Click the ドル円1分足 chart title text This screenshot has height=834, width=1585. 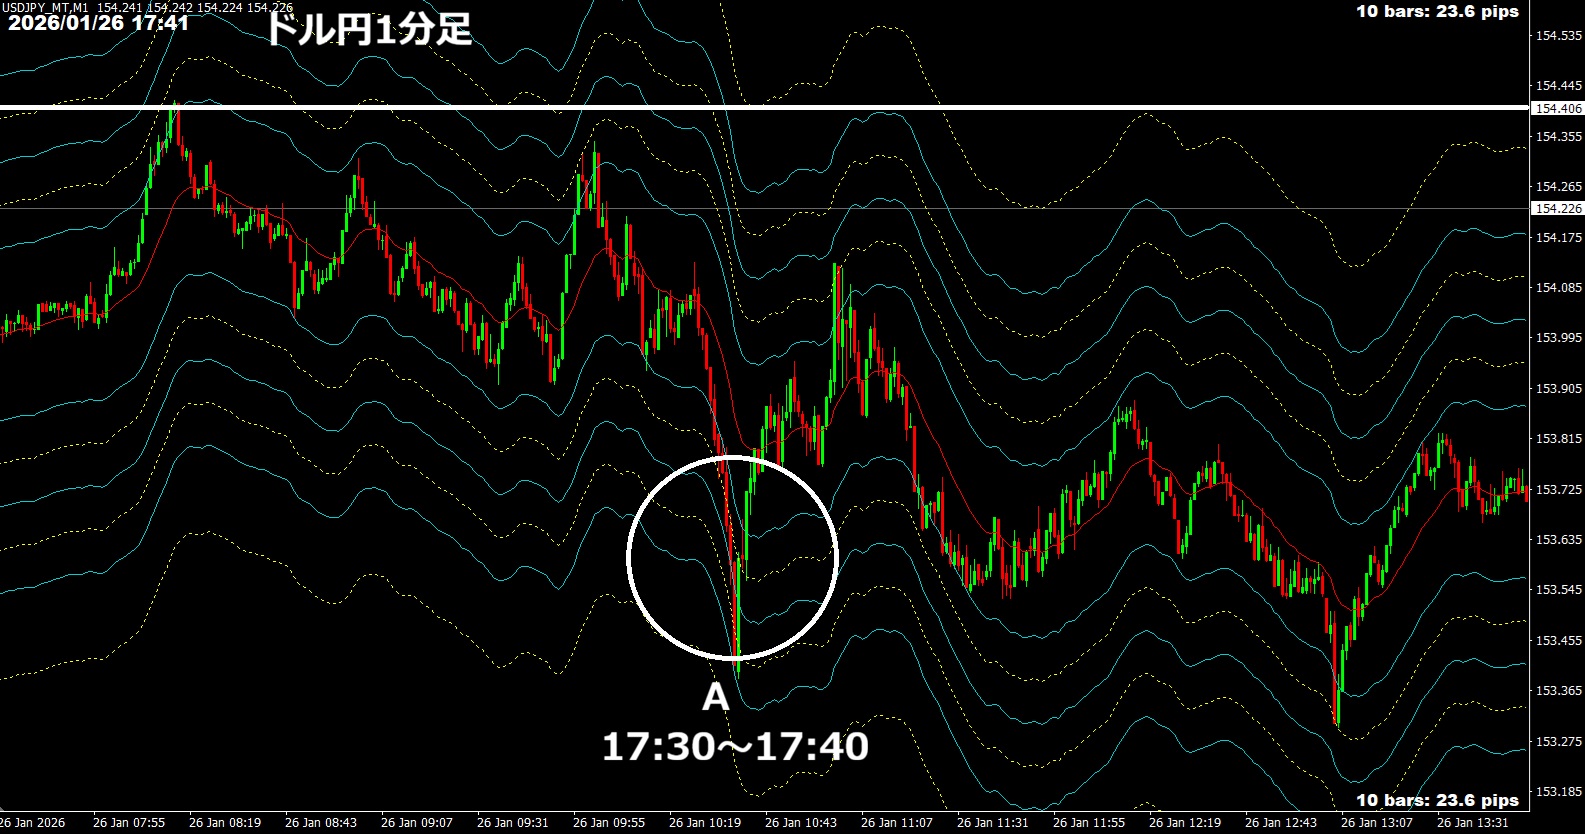point(367,30)
